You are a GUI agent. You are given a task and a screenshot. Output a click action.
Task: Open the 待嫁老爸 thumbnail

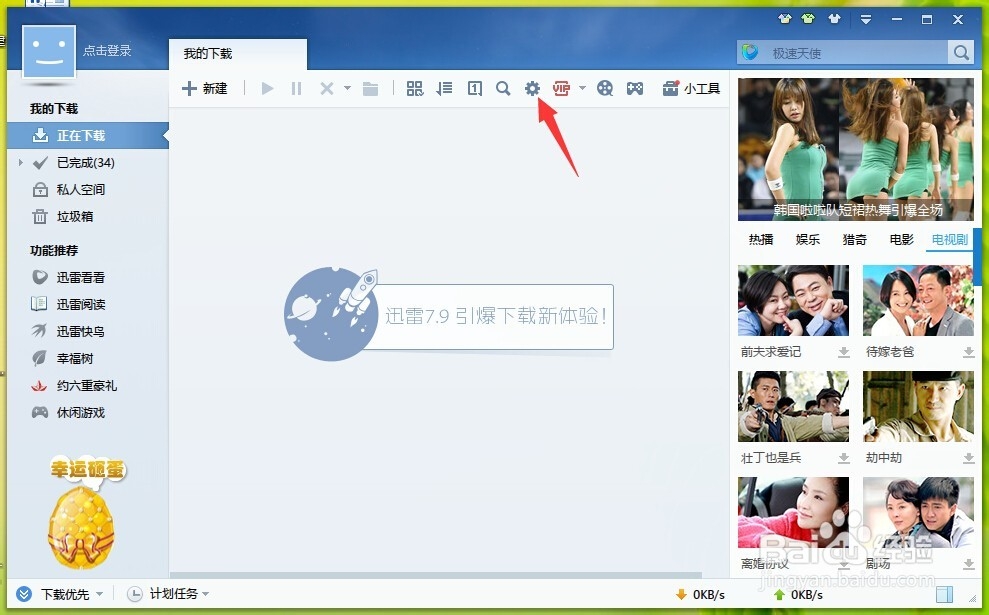[x=918, y=300]
